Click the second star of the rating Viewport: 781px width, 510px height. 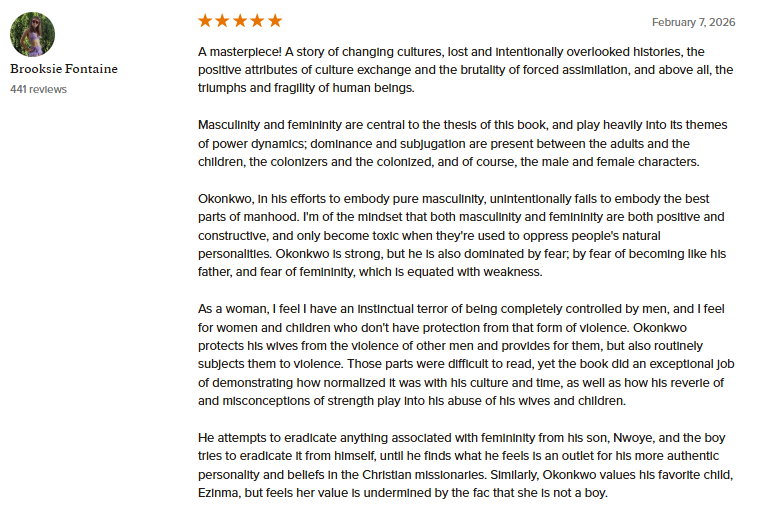(223, 21)
